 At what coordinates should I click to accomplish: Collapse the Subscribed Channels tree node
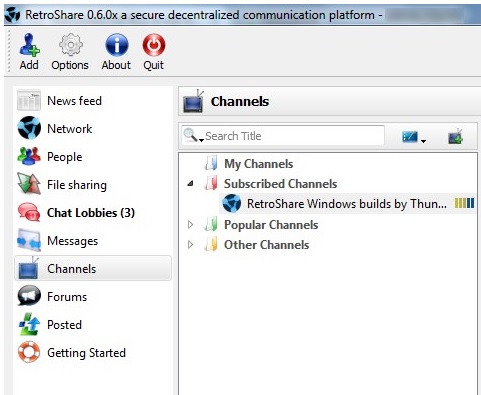pyautogui.click(x=190, y=183)
